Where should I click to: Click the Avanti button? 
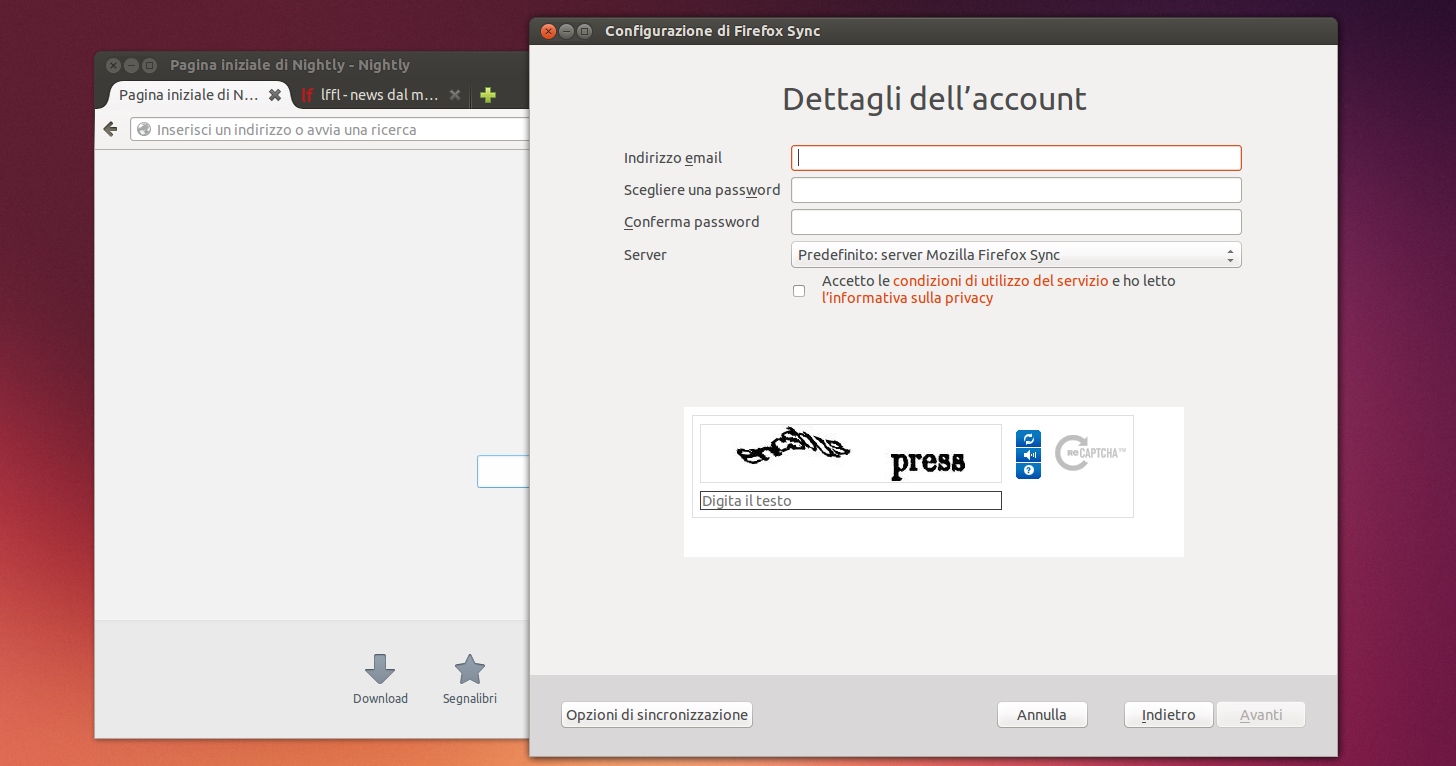click(x=1261, y=715)
